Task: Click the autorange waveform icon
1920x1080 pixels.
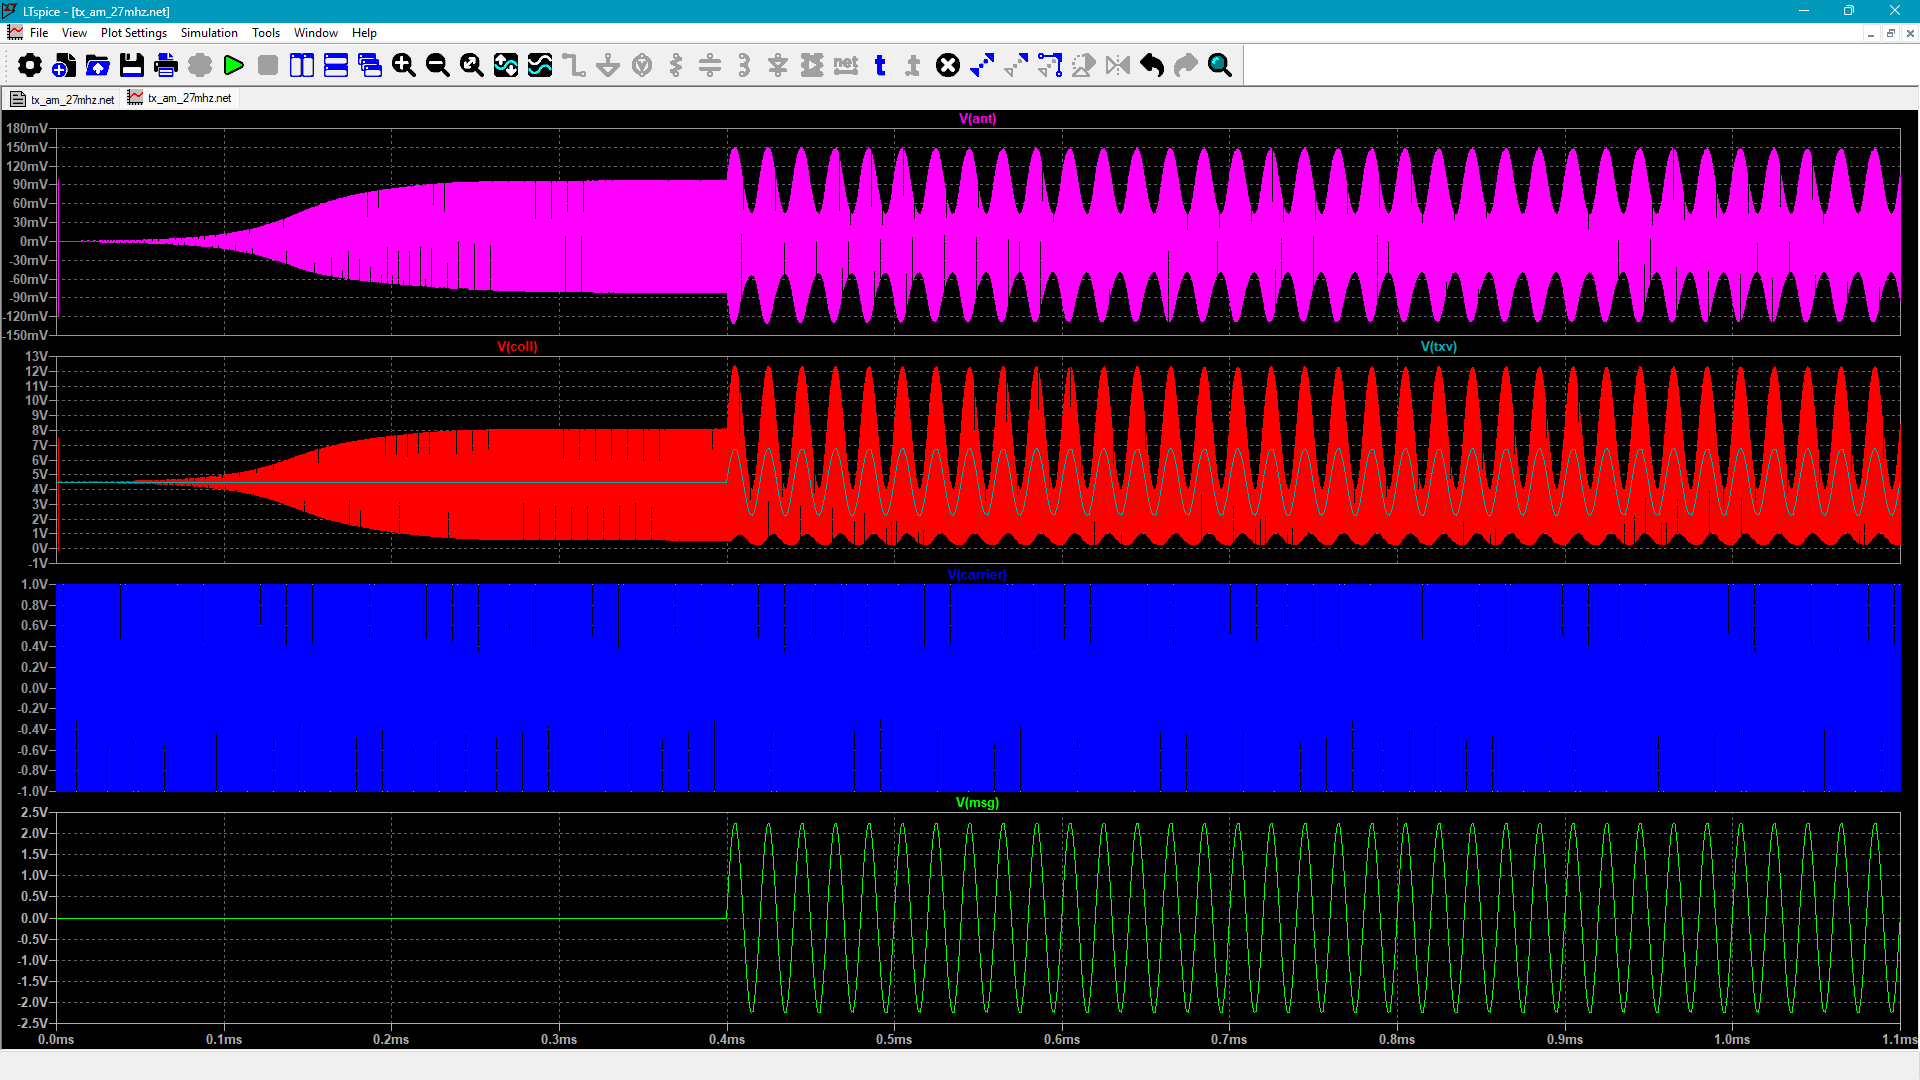Action: pos(506,66)
